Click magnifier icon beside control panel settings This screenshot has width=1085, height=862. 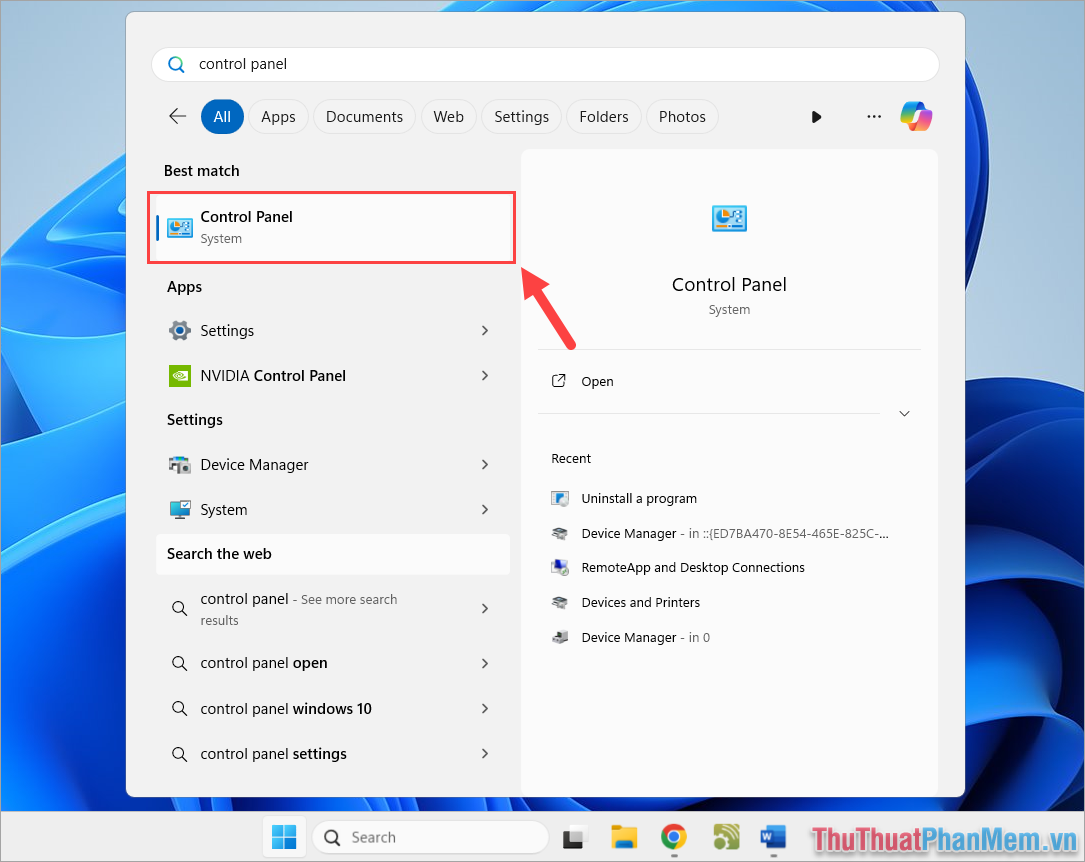(x=179, y=754)
